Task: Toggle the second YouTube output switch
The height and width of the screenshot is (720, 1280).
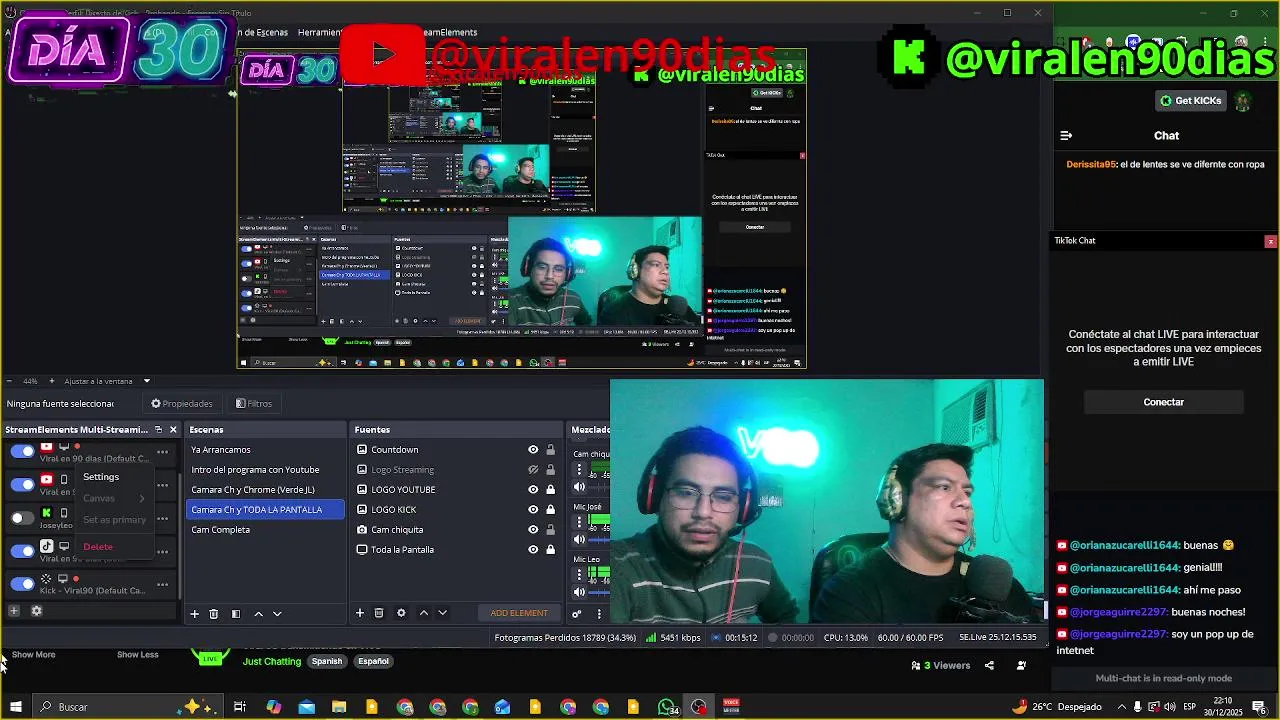Action: (x=22, y=485)
